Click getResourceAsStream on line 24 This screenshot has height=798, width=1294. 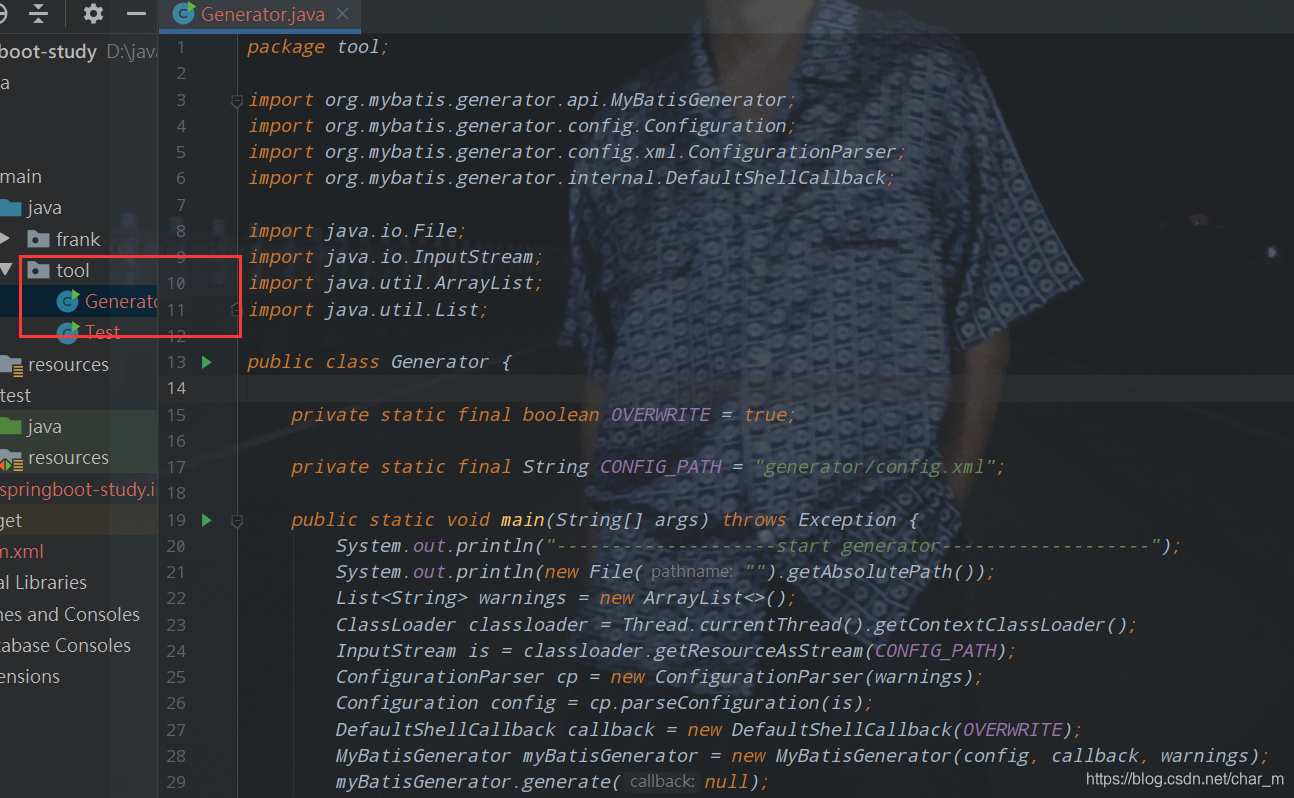pyautogui.click(x=759, y=651)
